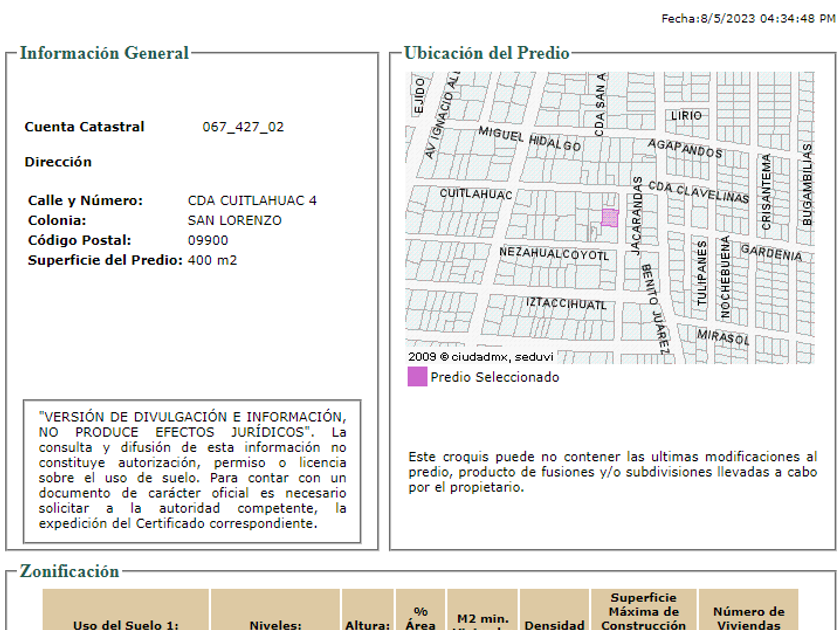840x630 pixels.
Task: Click the pink highlighted parcel on the map
Action: point(609,217)
